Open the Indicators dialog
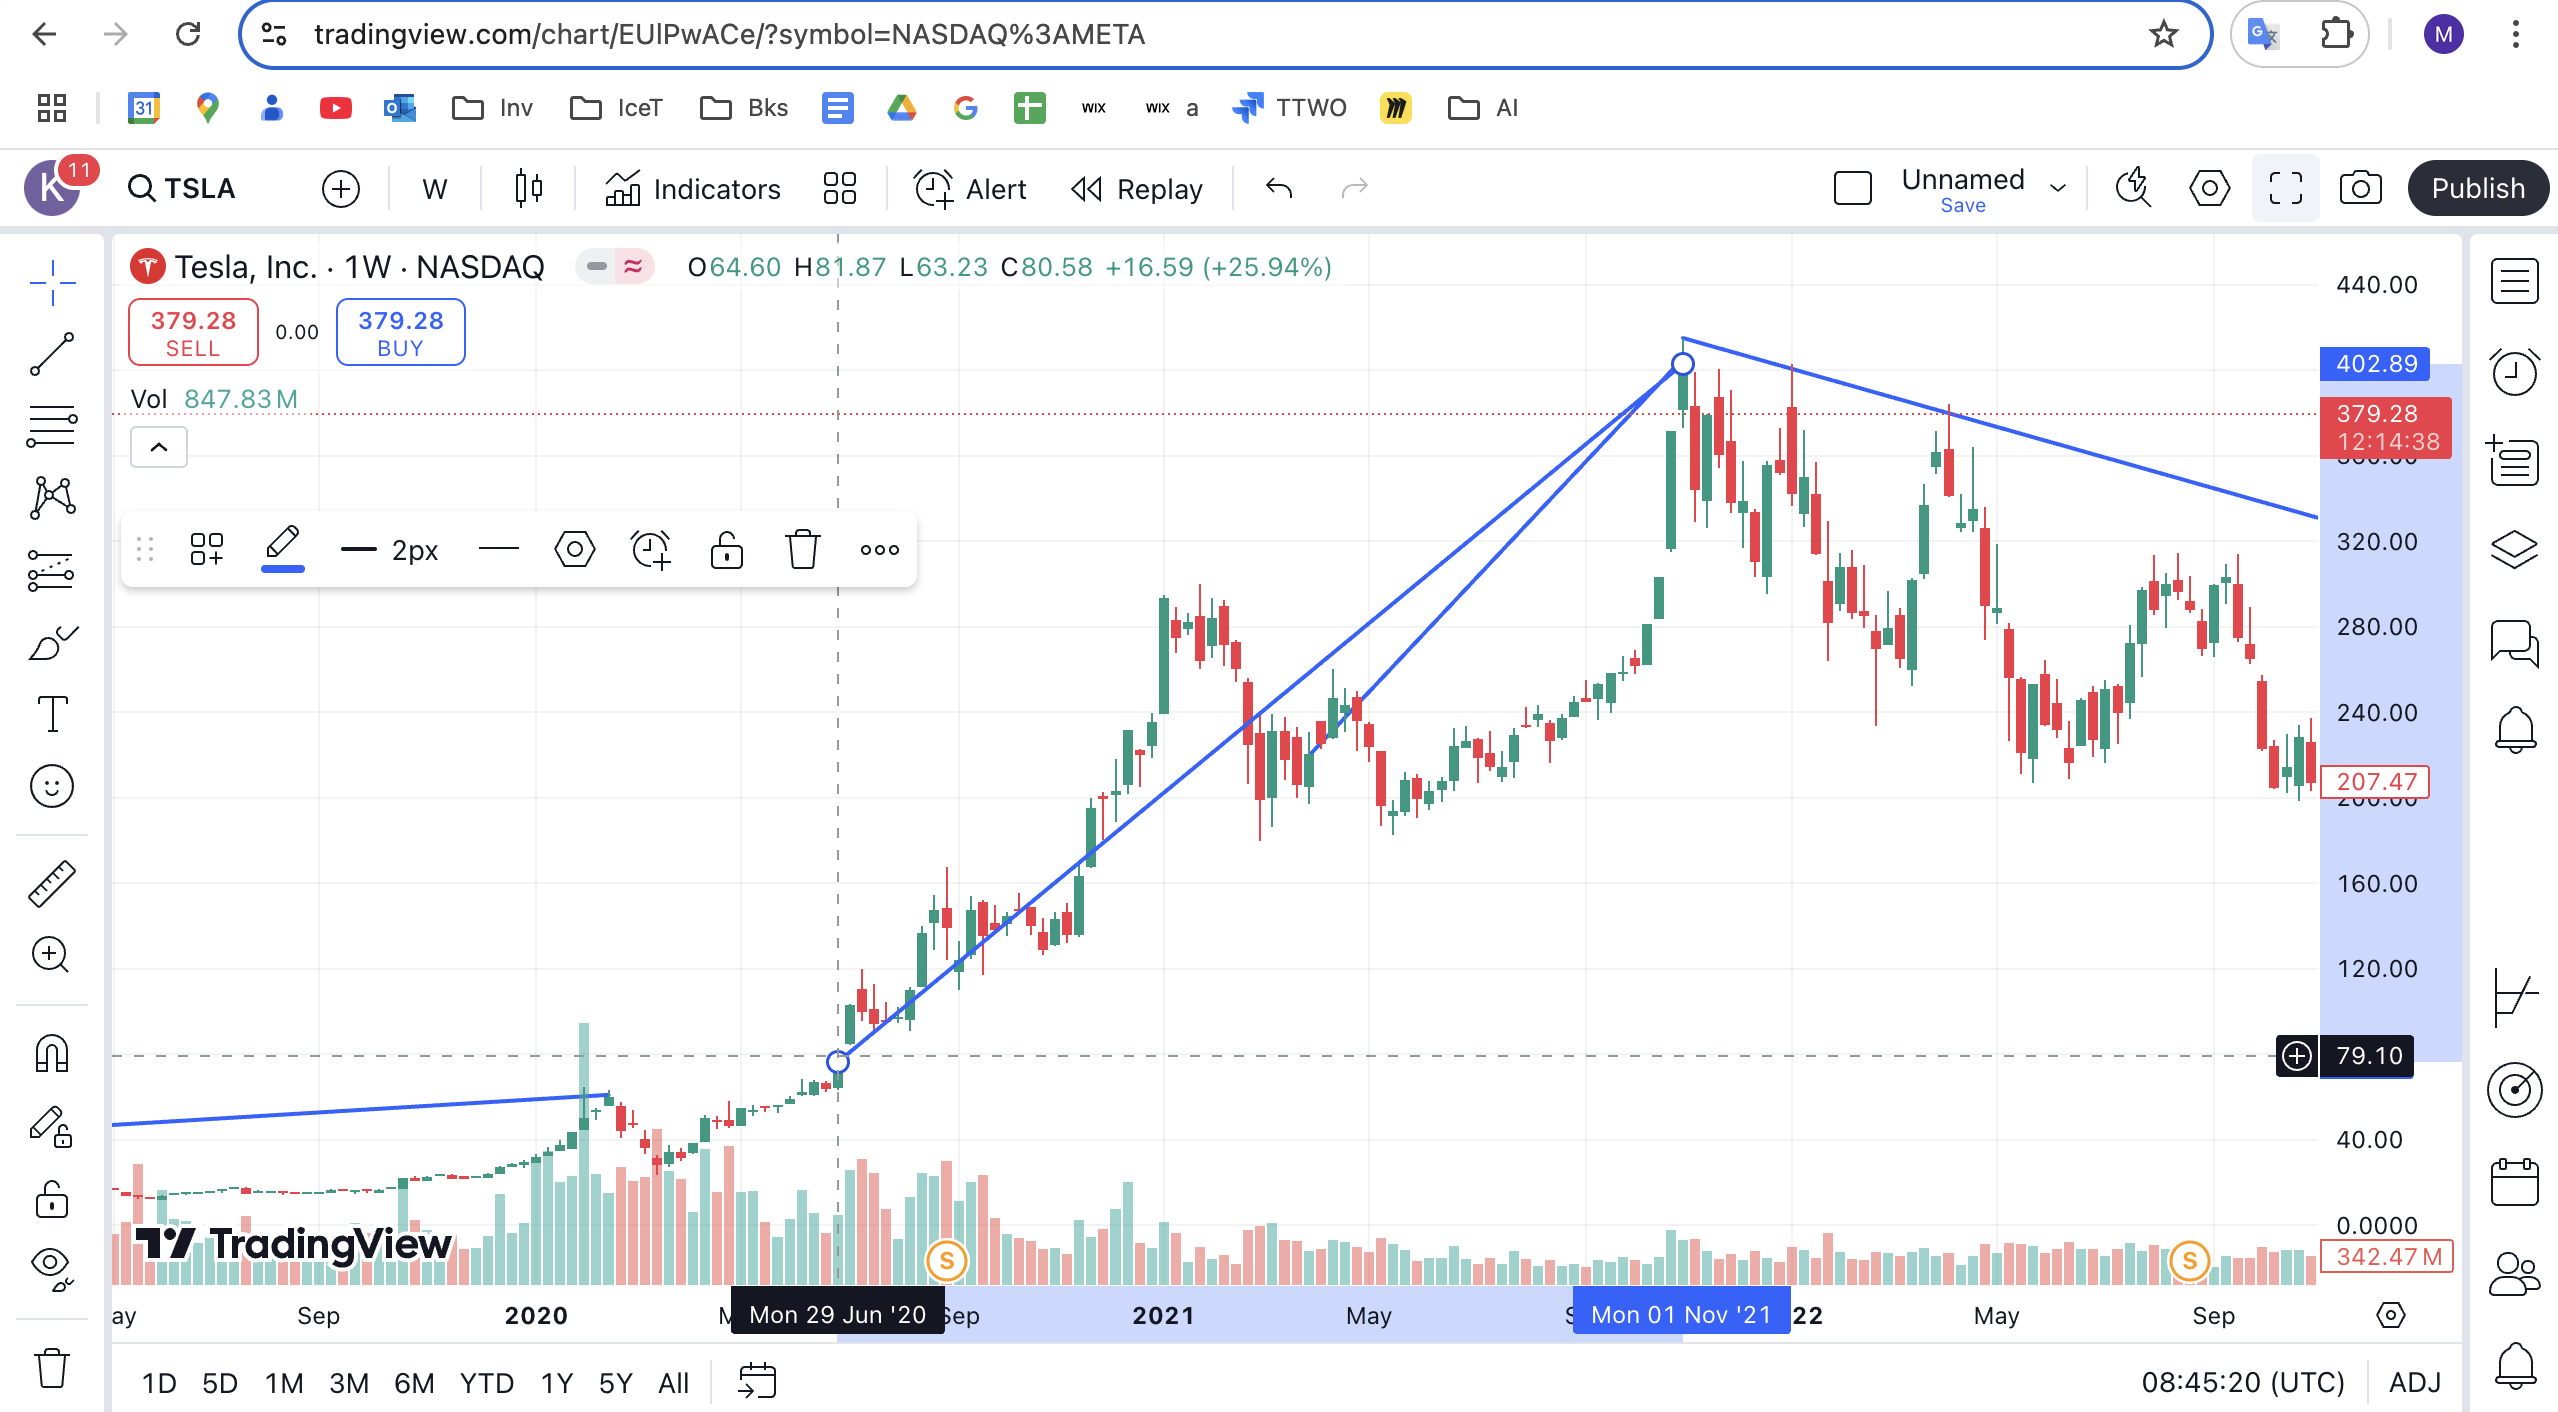Viewport: 2558px width, 1412px height. point(693,188)
